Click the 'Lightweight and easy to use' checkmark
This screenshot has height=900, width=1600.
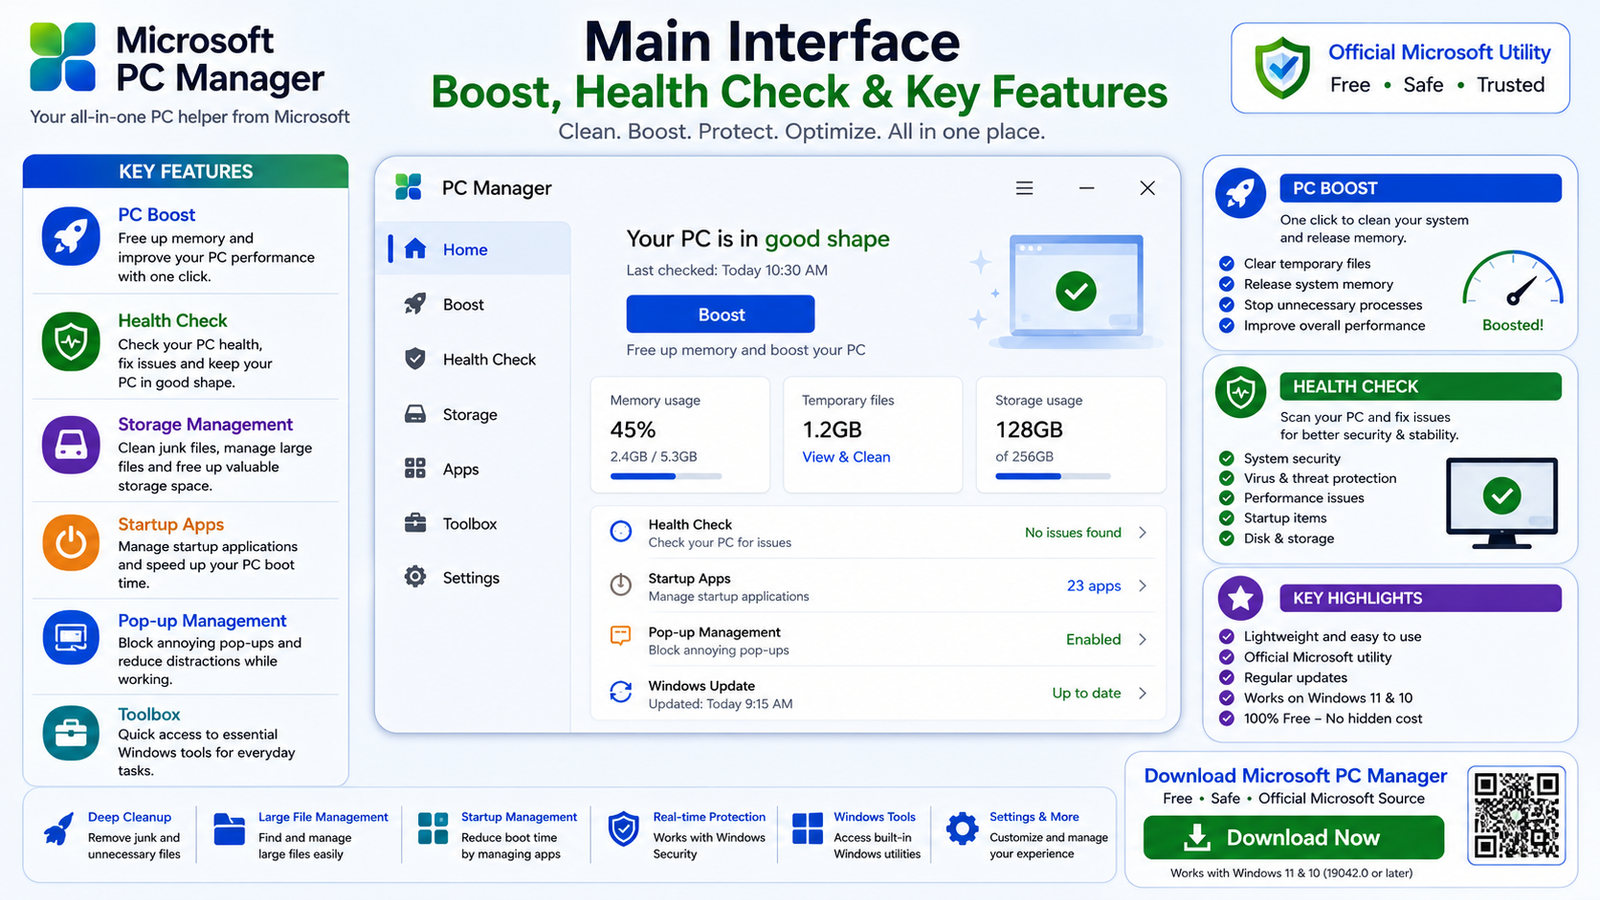[x=1227, y=636]
